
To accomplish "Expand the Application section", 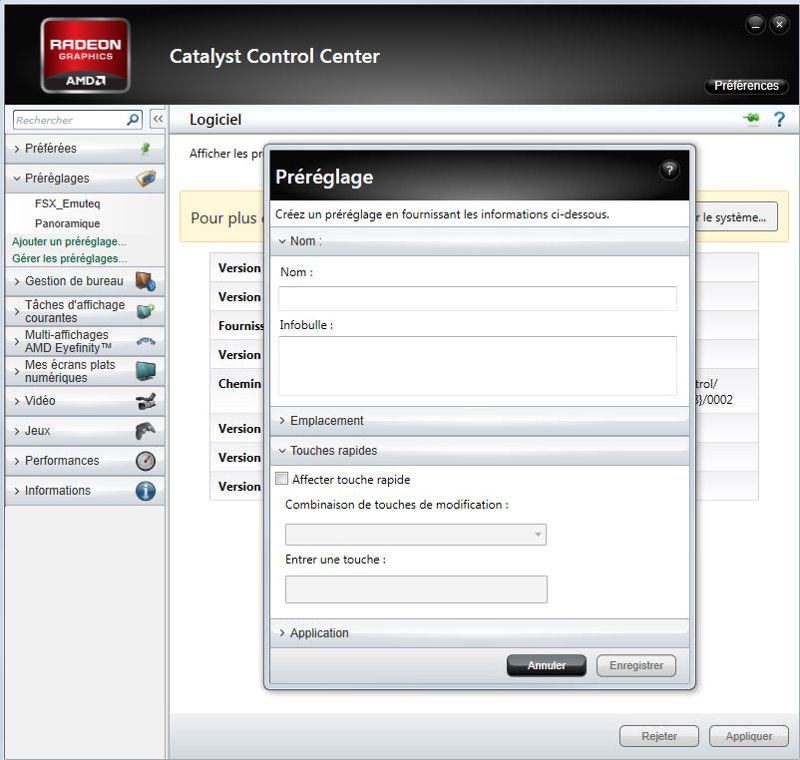I will click(x=480, y=633).
